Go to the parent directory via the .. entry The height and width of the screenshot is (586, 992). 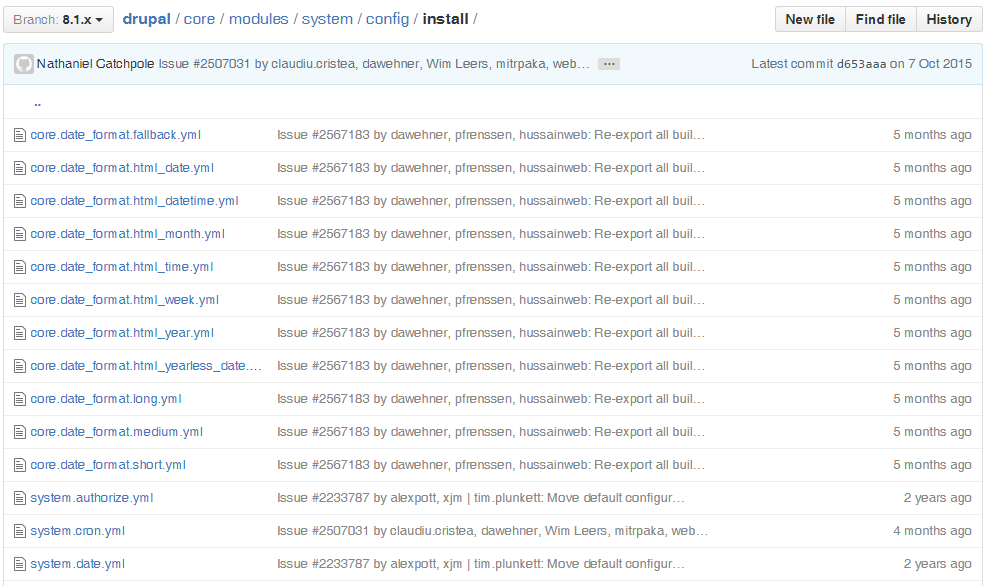[x=37, y=101]
